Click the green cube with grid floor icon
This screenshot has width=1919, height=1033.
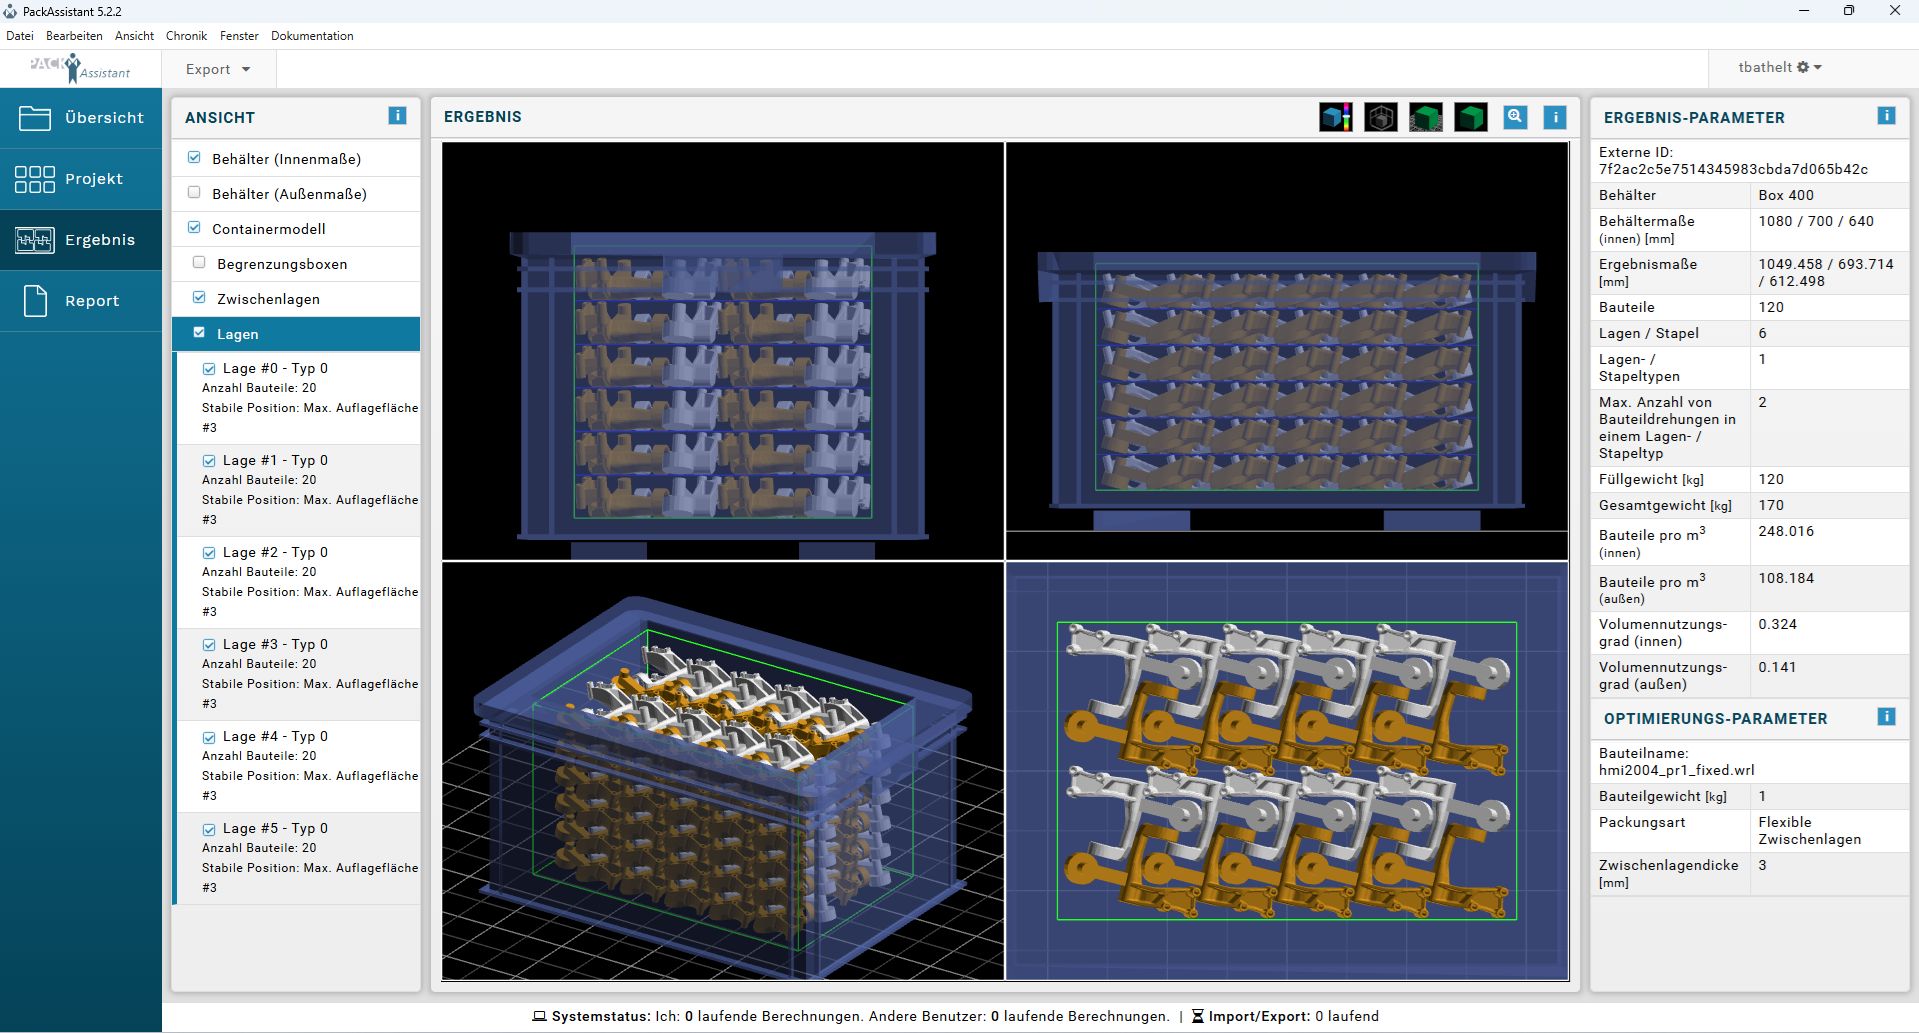(1425, 117)
